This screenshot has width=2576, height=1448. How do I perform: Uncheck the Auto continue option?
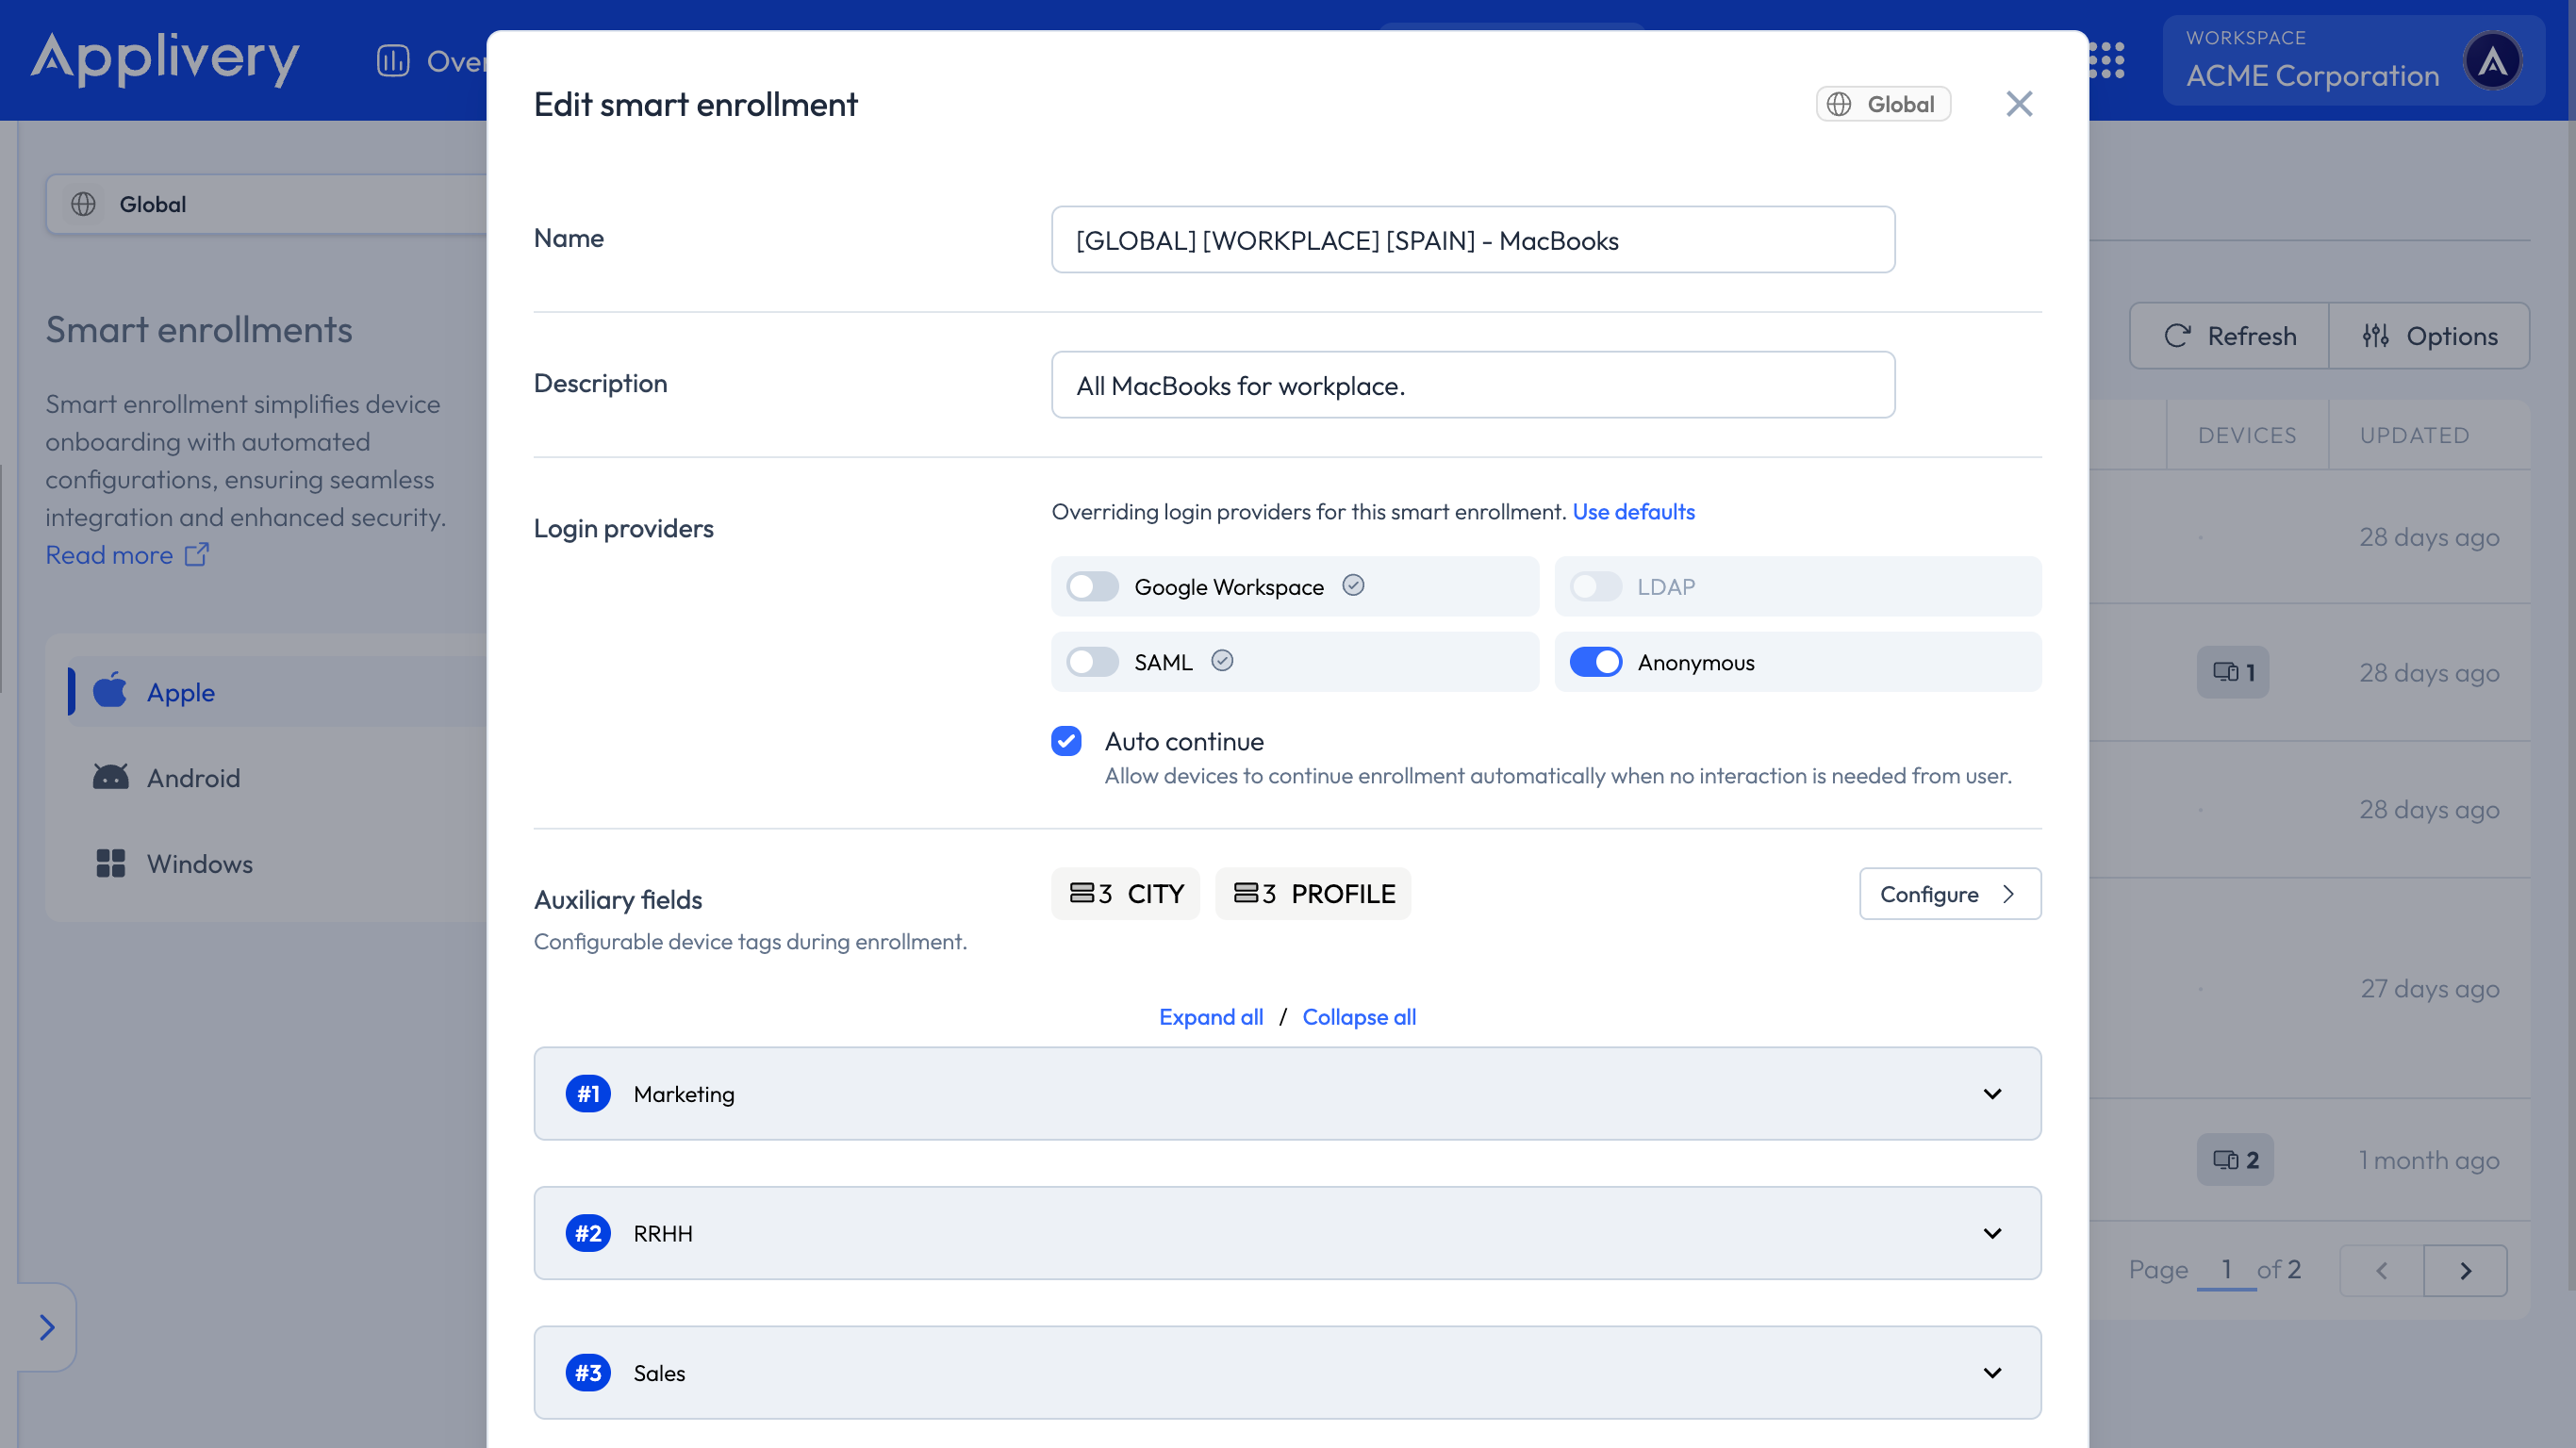tap(1066, 741)
